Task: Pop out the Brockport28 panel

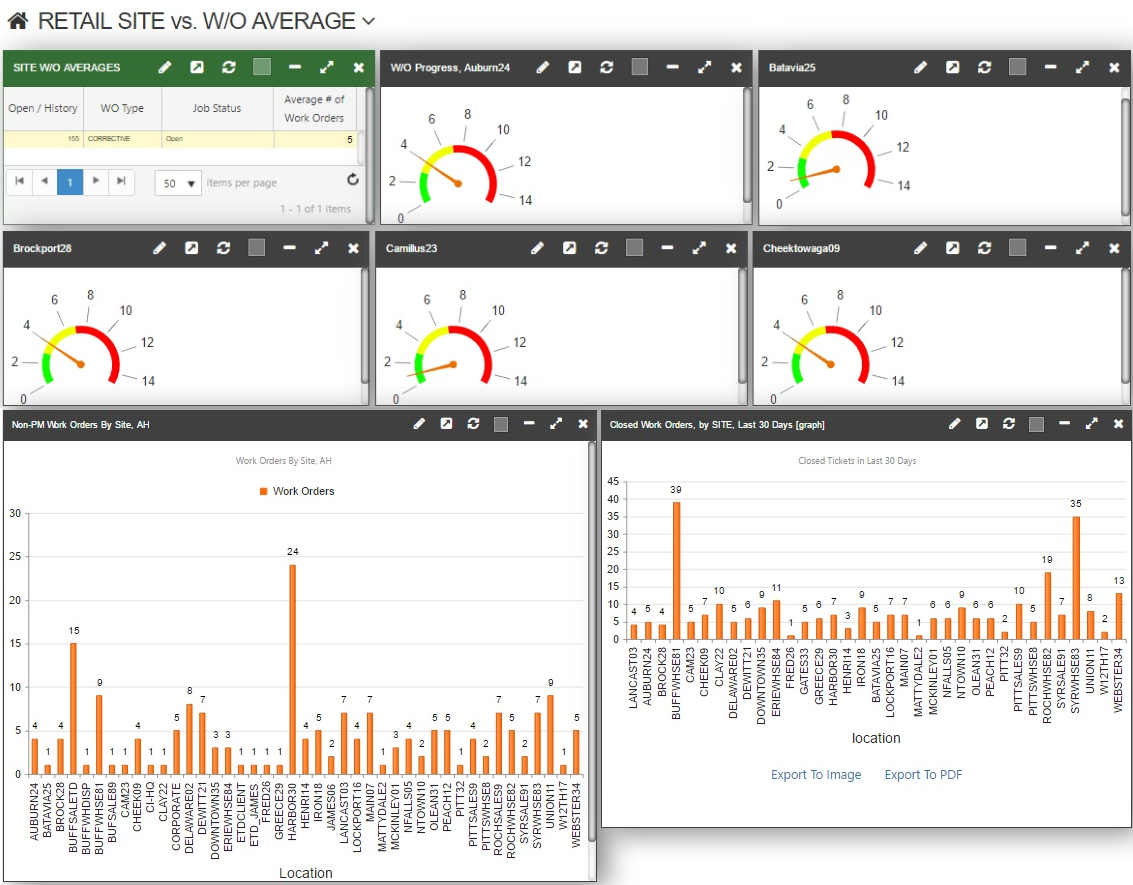Action: click(x=191, y=248)
